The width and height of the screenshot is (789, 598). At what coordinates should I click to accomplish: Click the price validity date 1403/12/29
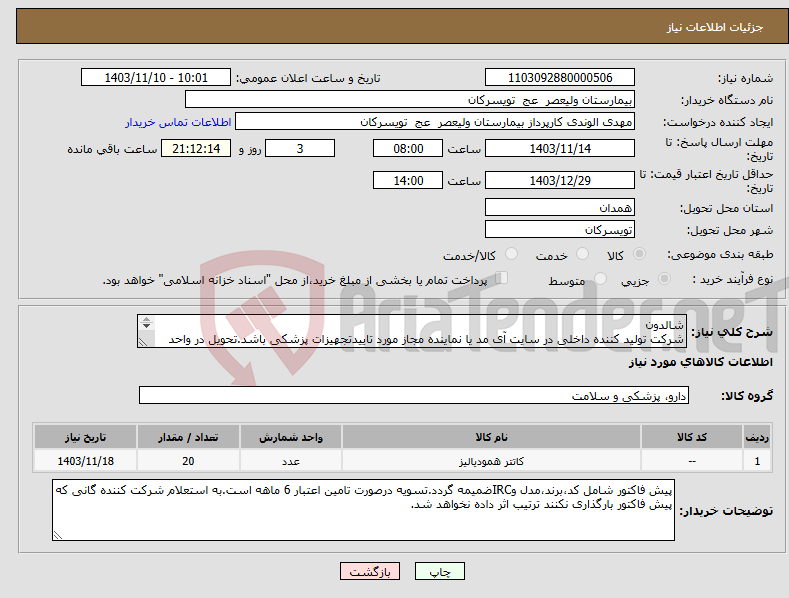point(560,180)
